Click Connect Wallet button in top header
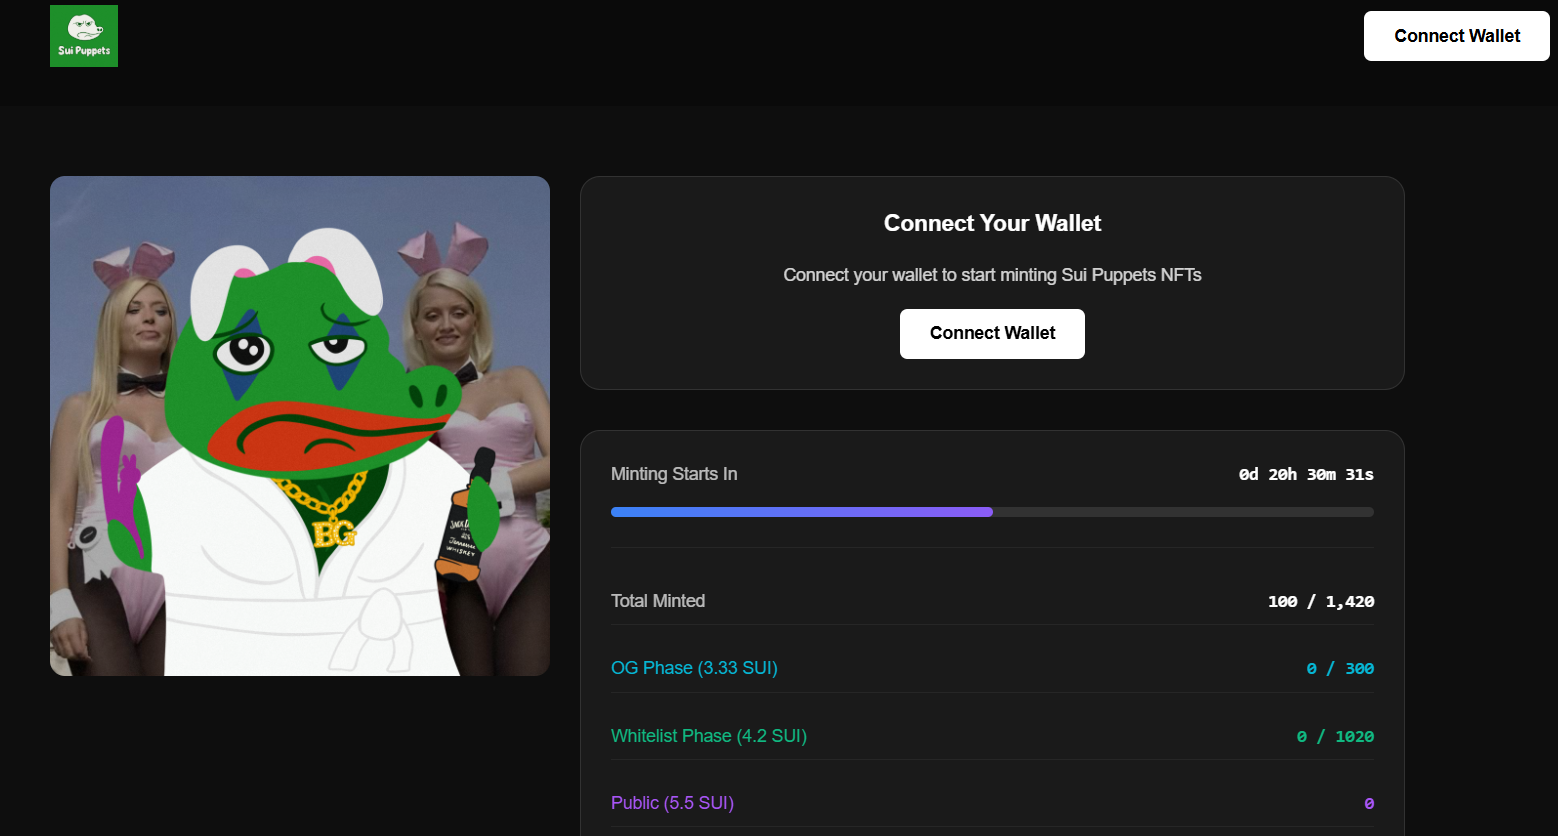This screenshot has height=836, width=1558. (1456, 36)
